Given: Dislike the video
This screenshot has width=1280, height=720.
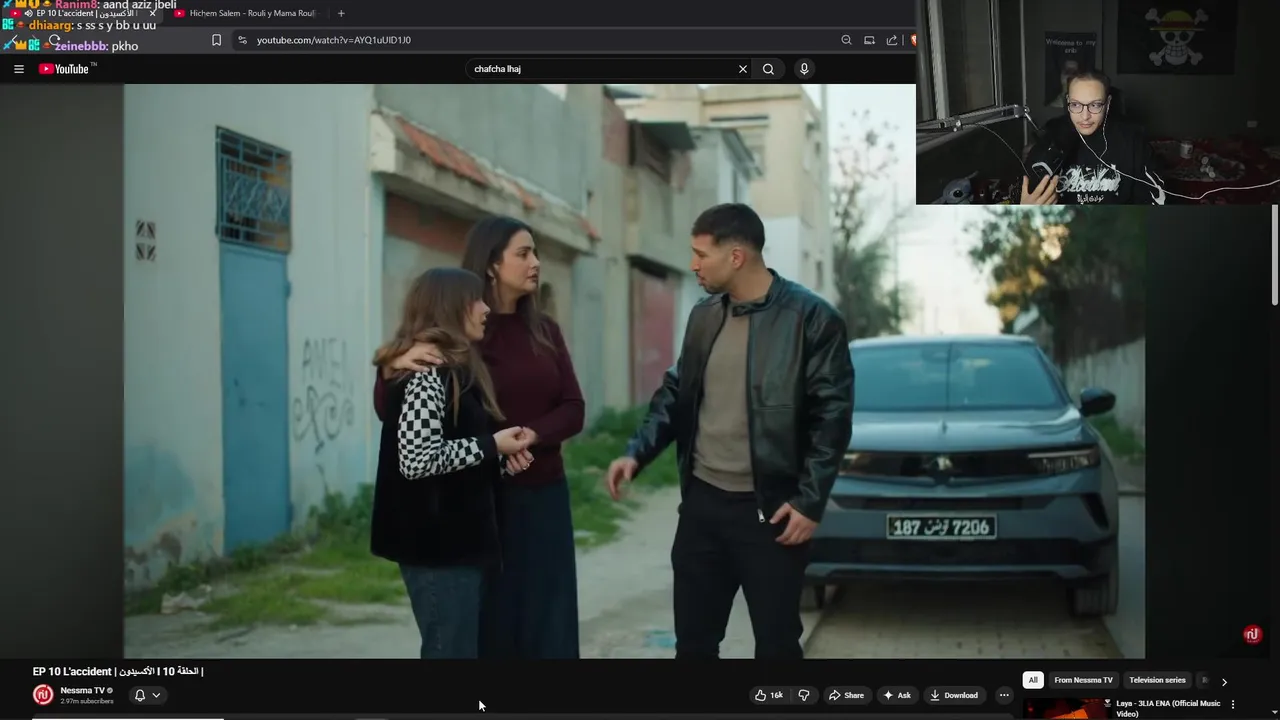Looking at the screenshot, I should pyautogui.click(x=804, y=695).
